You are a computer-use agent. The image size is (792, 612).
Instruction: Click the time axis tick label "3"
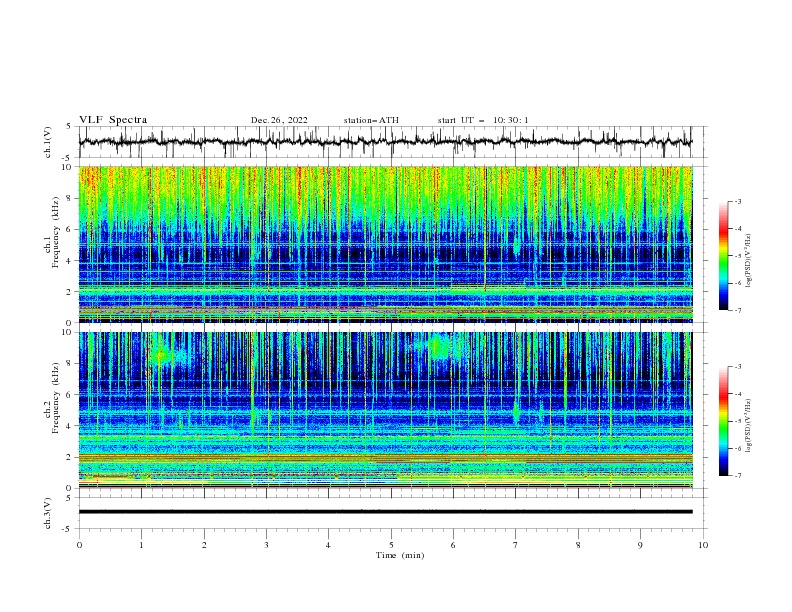(266, 545)
